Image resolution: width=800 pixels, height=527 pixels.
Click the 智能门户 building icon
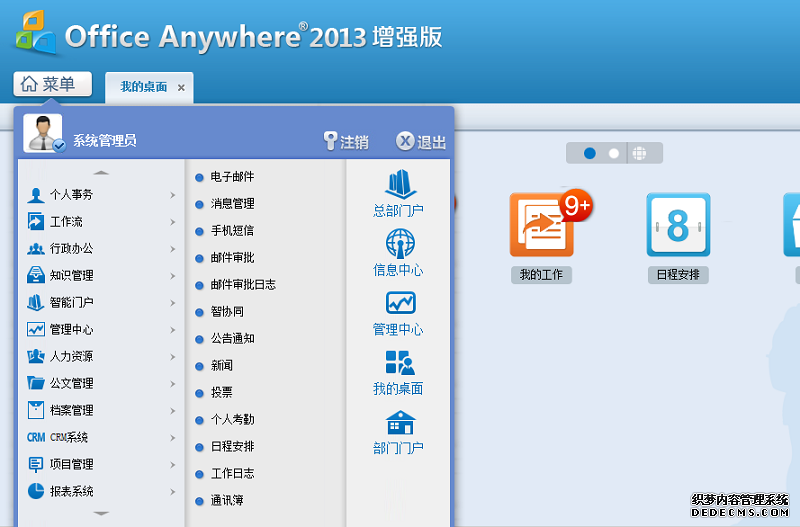pyautogui.click(x=36, y=303)
